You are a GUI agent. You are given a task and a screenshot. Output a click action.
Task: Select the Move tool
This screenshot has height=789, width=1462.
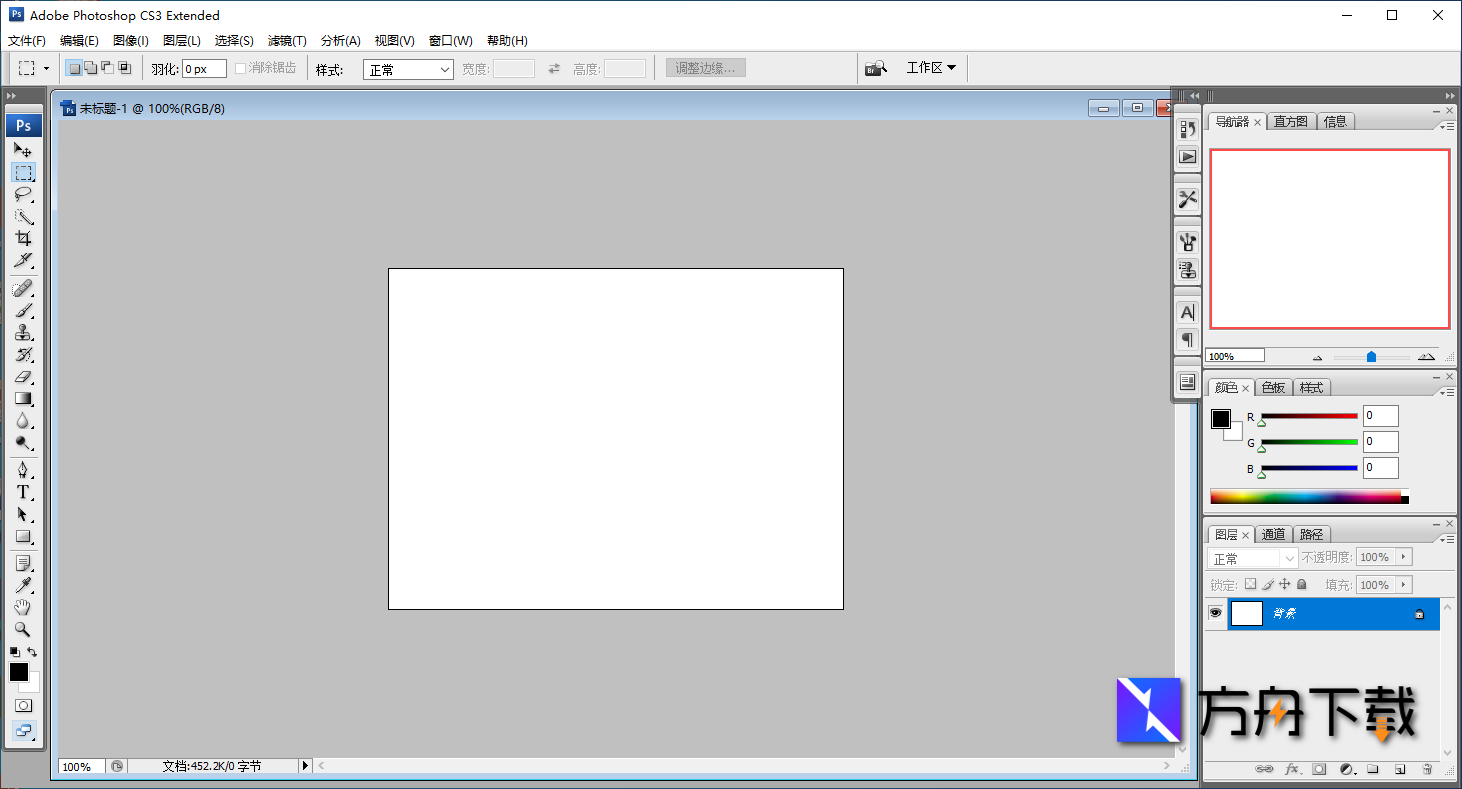24,150
